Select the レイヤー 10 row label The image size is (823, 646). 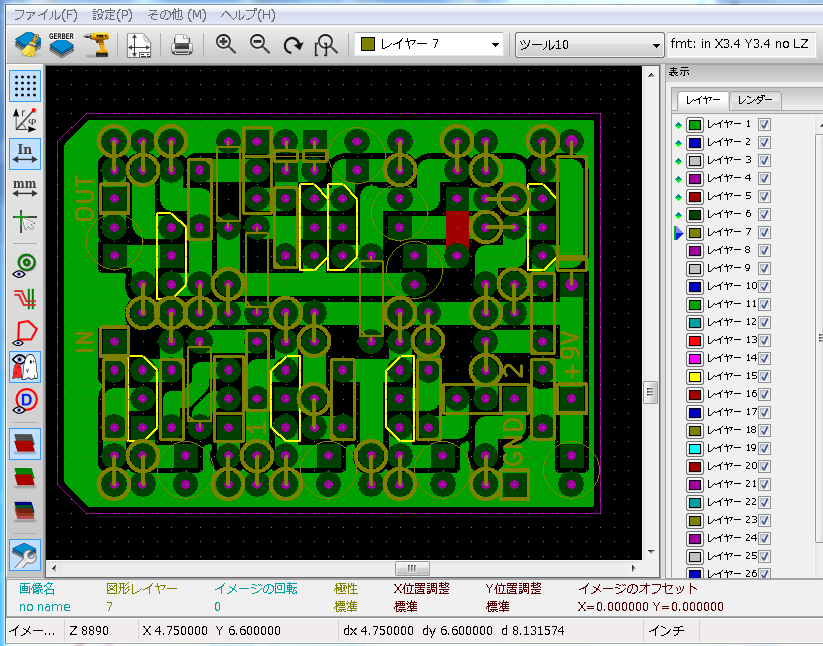(x=732, y=287)
